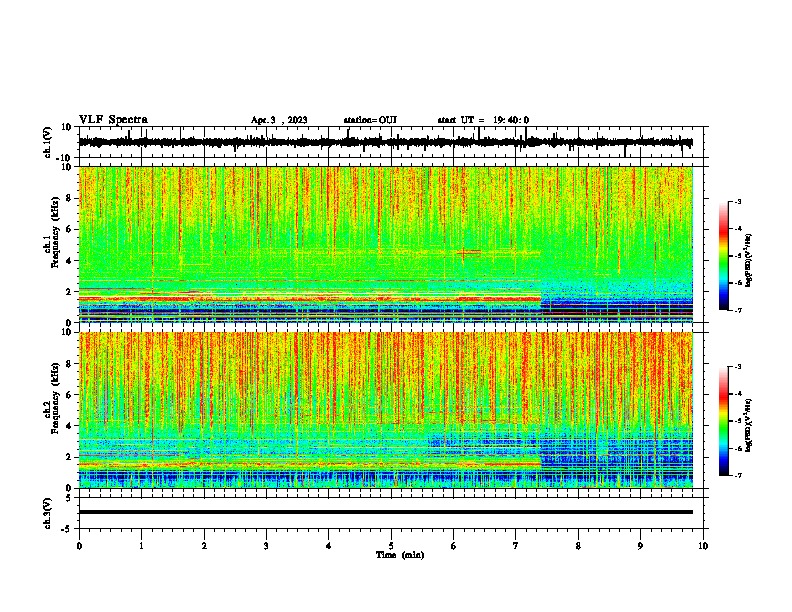Click the time axis tick label '0'
792x612 pixels.
[x=79, y=546]
